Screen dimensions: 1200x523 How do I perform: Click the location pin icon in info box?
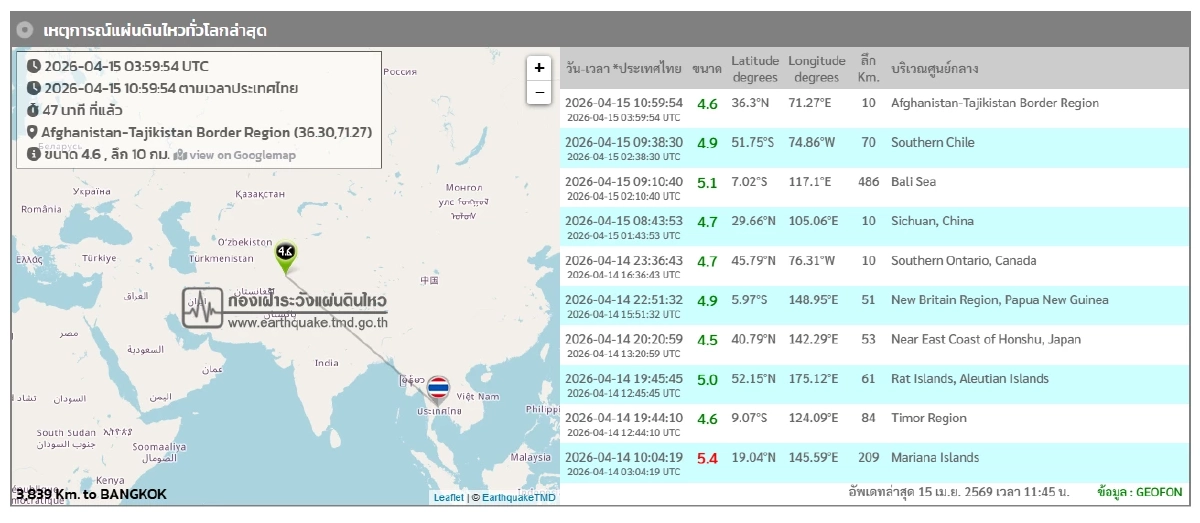pos(33,132)
